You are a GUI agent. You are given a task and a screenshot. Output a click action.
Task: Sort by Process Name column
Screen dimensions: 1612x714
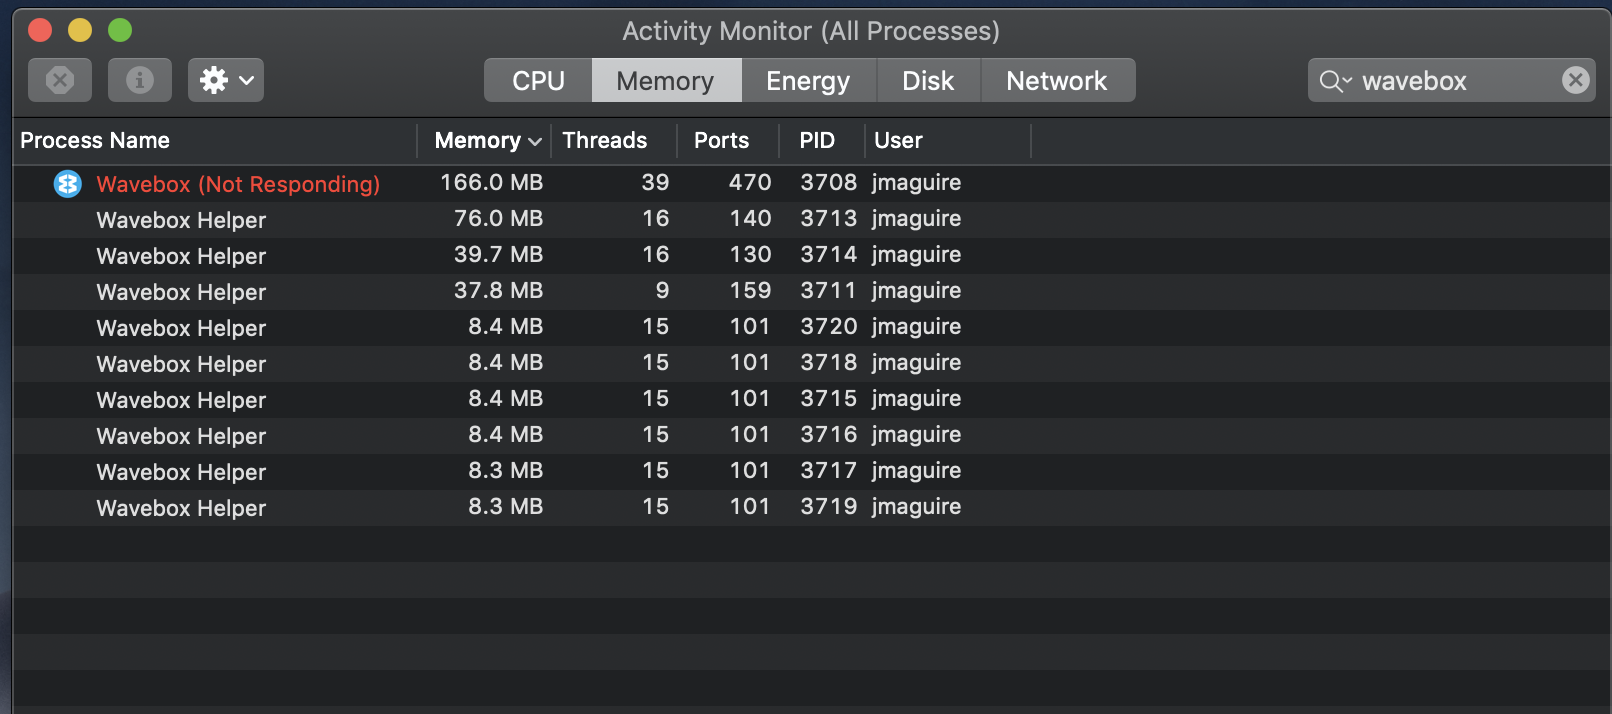[x=215, y=141]
